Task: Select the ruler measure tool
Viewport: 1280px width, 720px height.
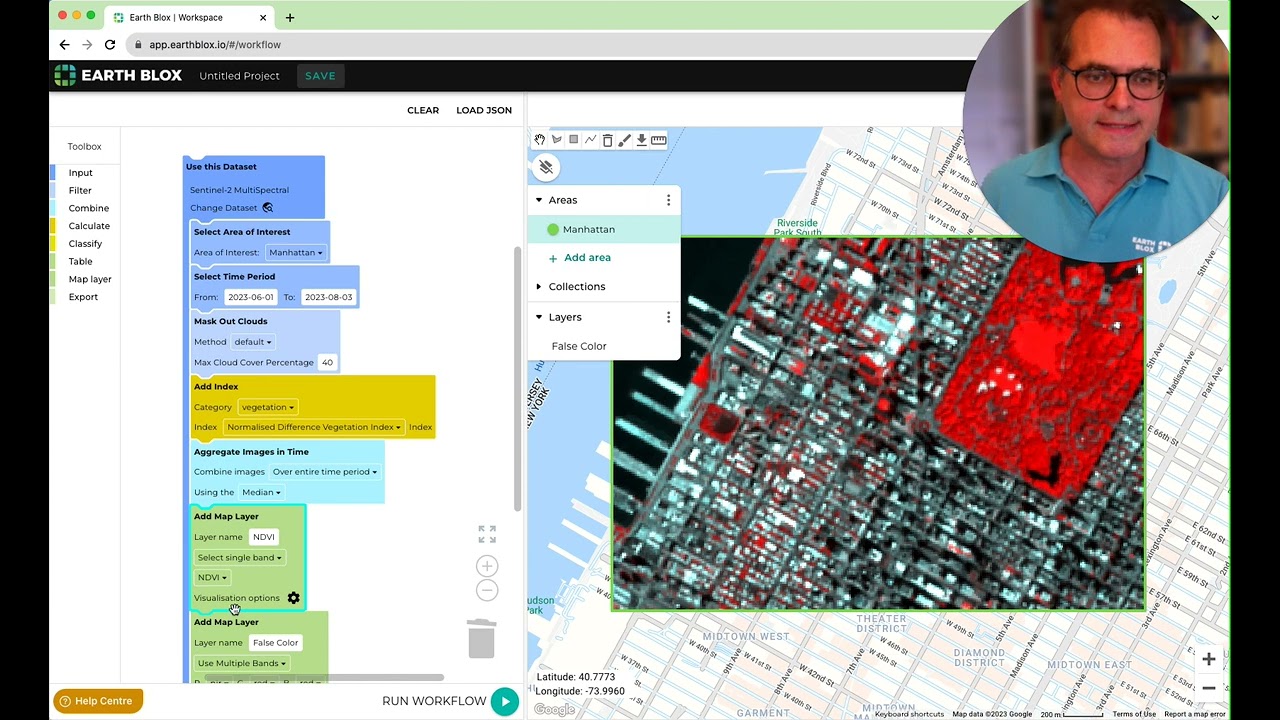Action: (x=658, y=140)
